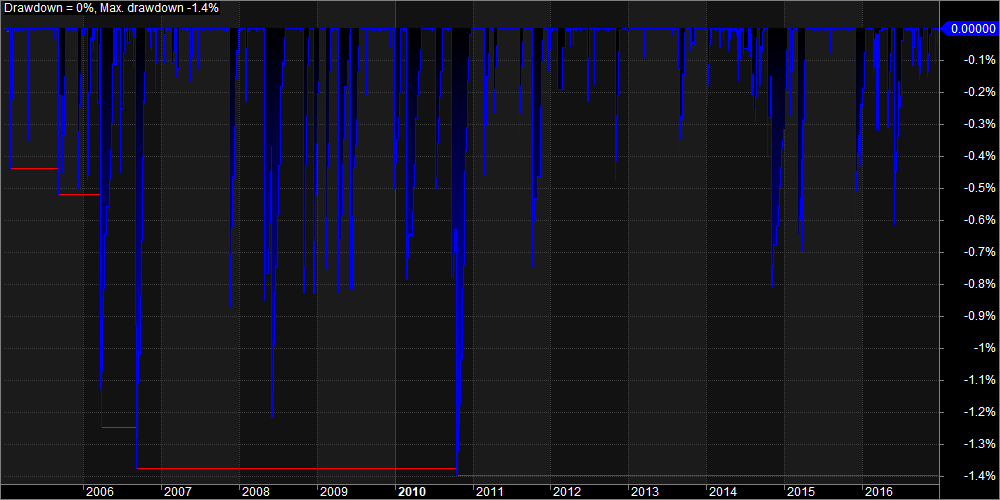This screenshot has height=500, width=1000.
Task: Select the bold 2010 year label
Action: [411, 492]
